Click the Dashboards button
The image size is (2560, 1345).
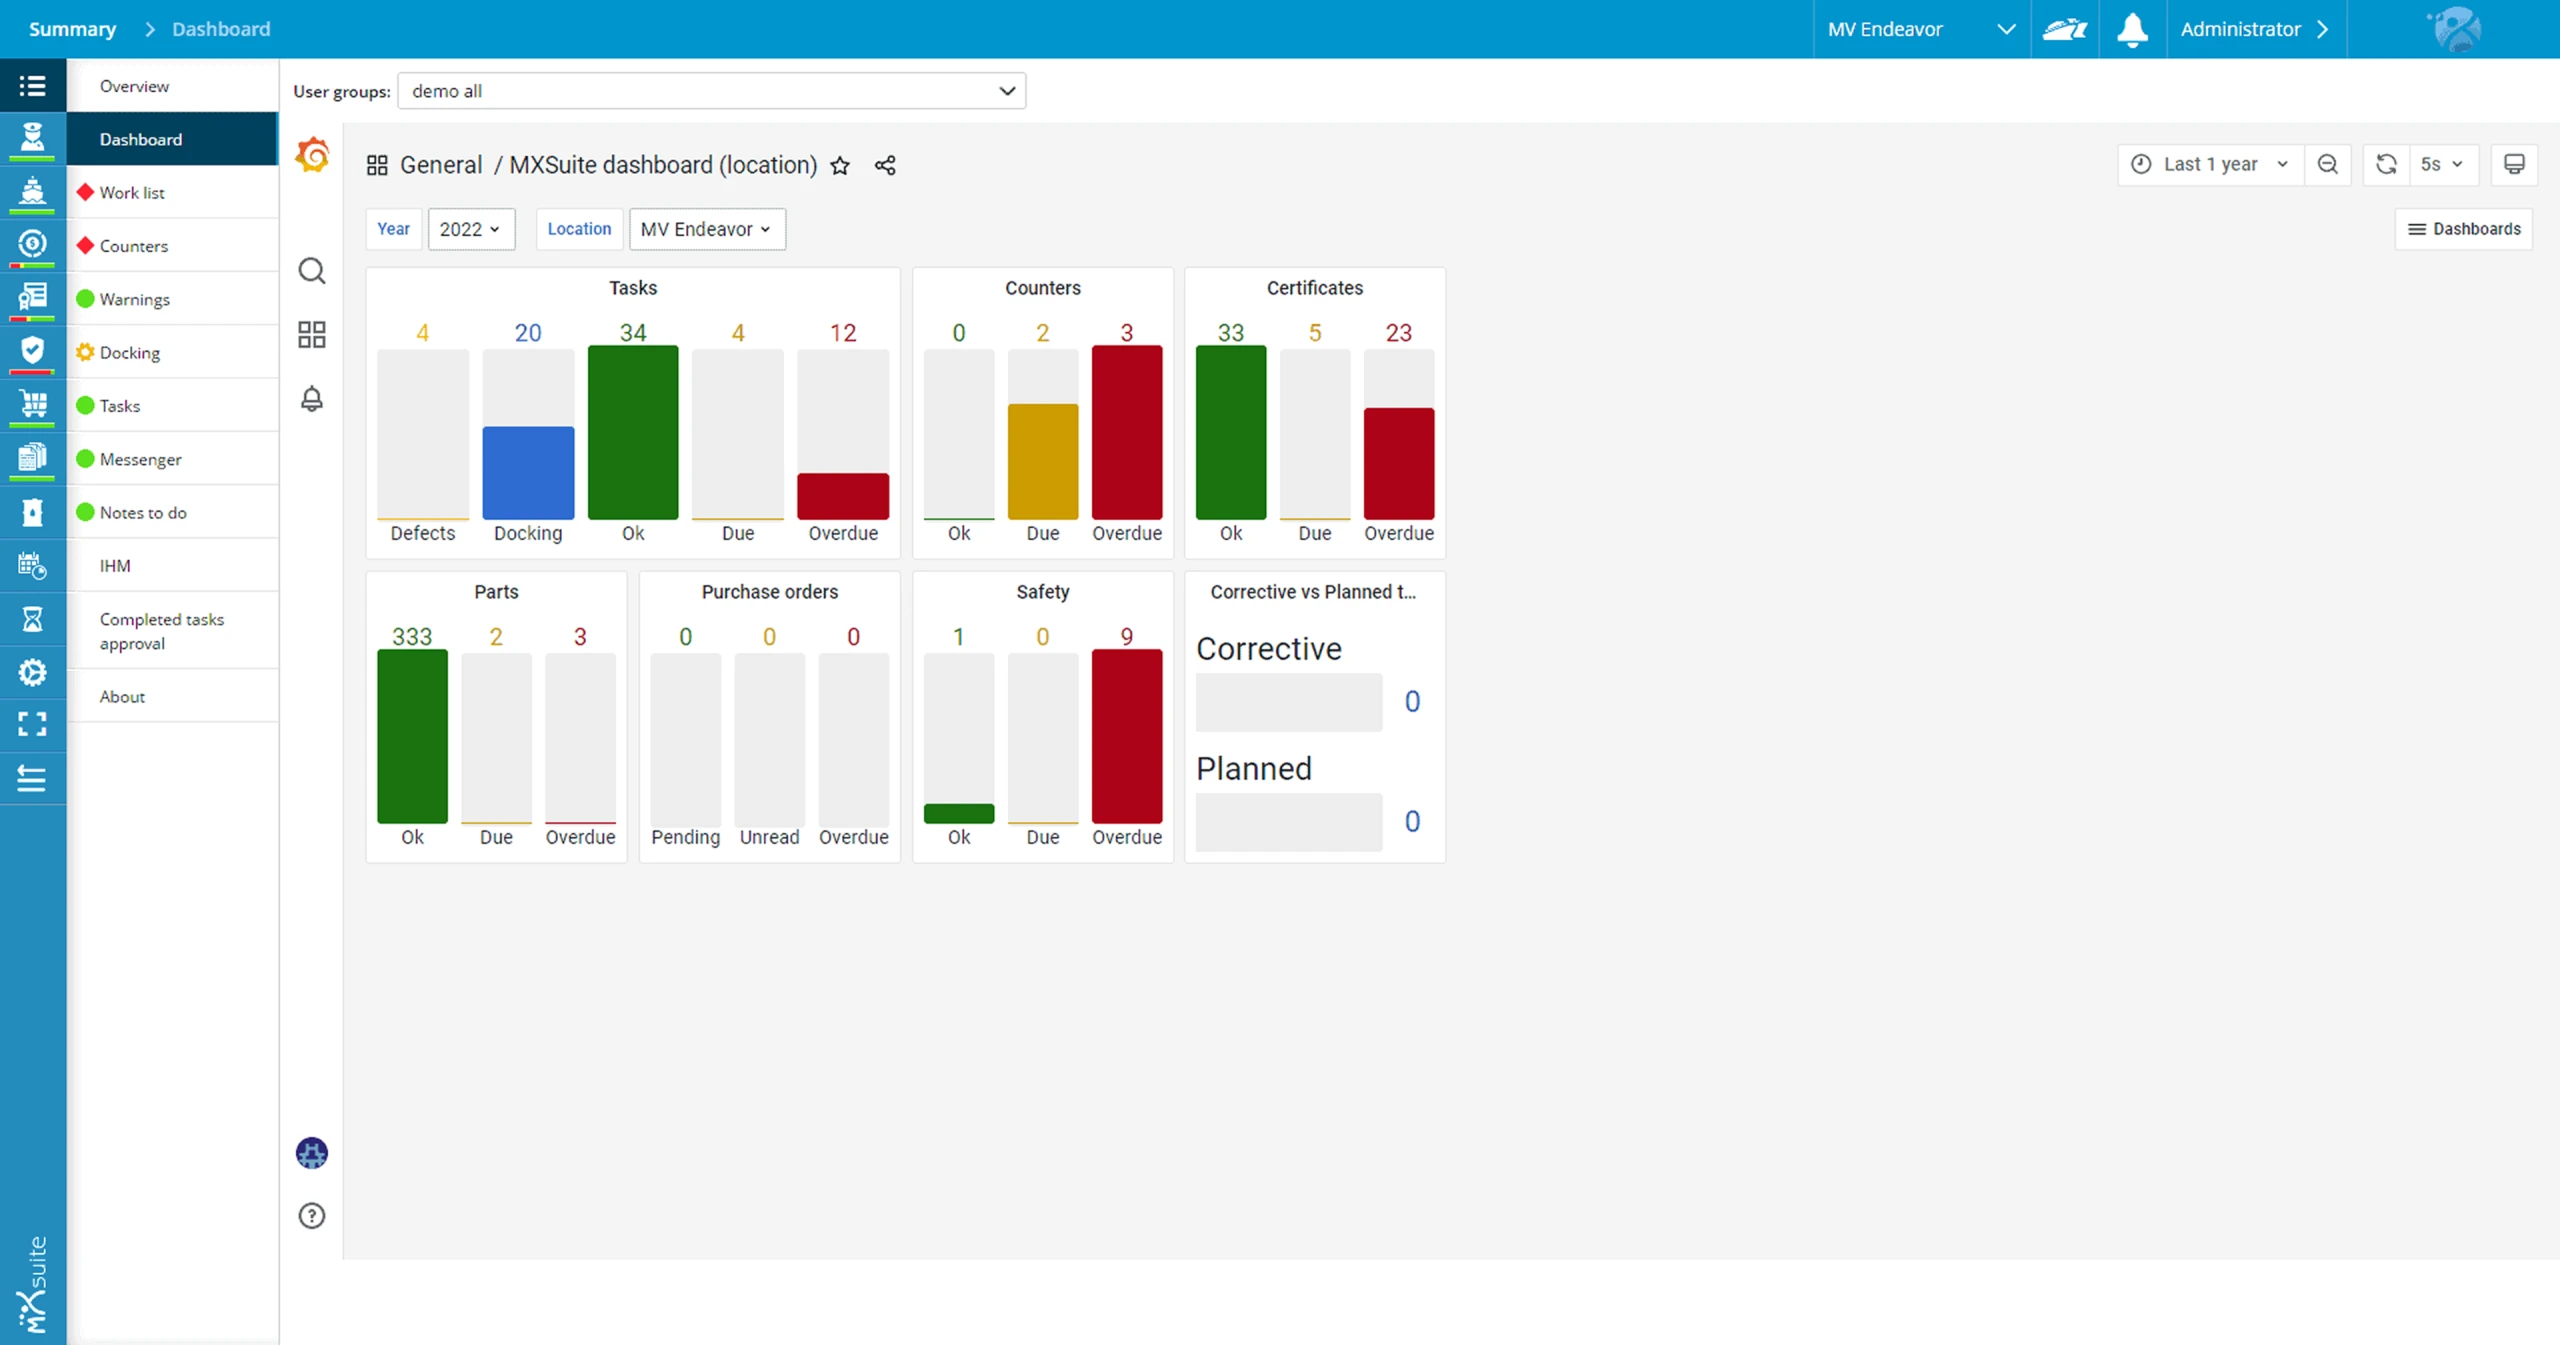[x=2464, y=229]
